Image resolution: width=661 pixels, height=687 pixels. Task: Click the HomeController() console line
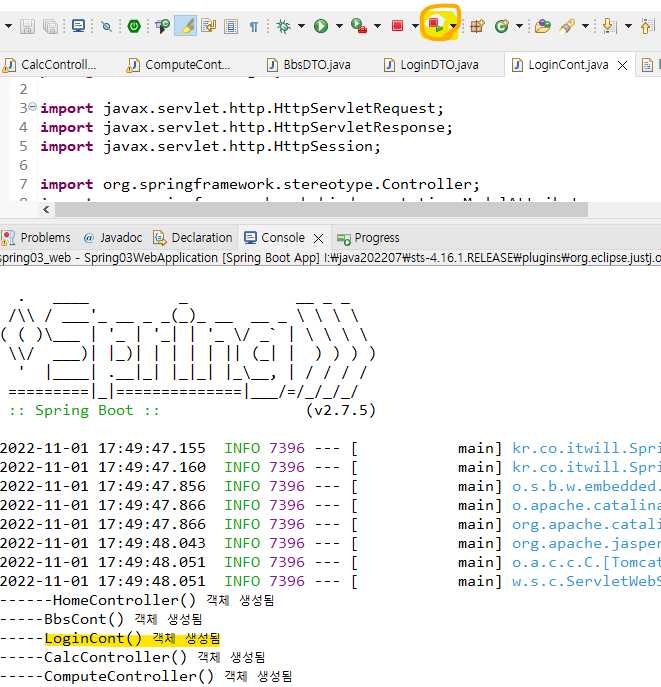coord(137,600)
